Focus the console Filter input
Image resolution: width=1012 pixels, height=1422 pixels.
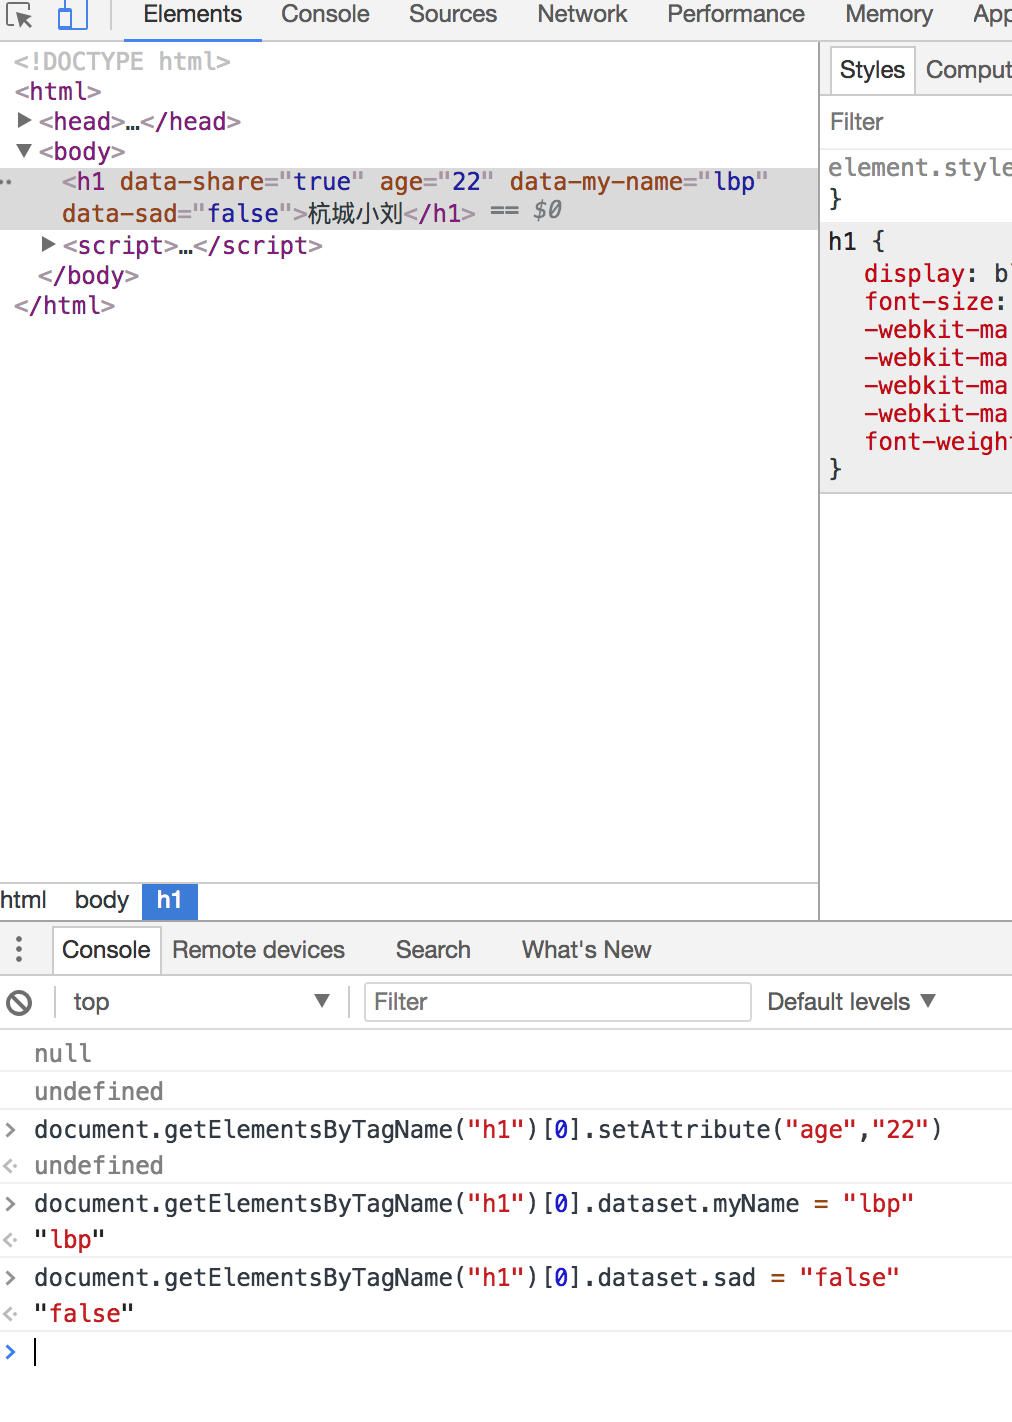pos(558,1002)
